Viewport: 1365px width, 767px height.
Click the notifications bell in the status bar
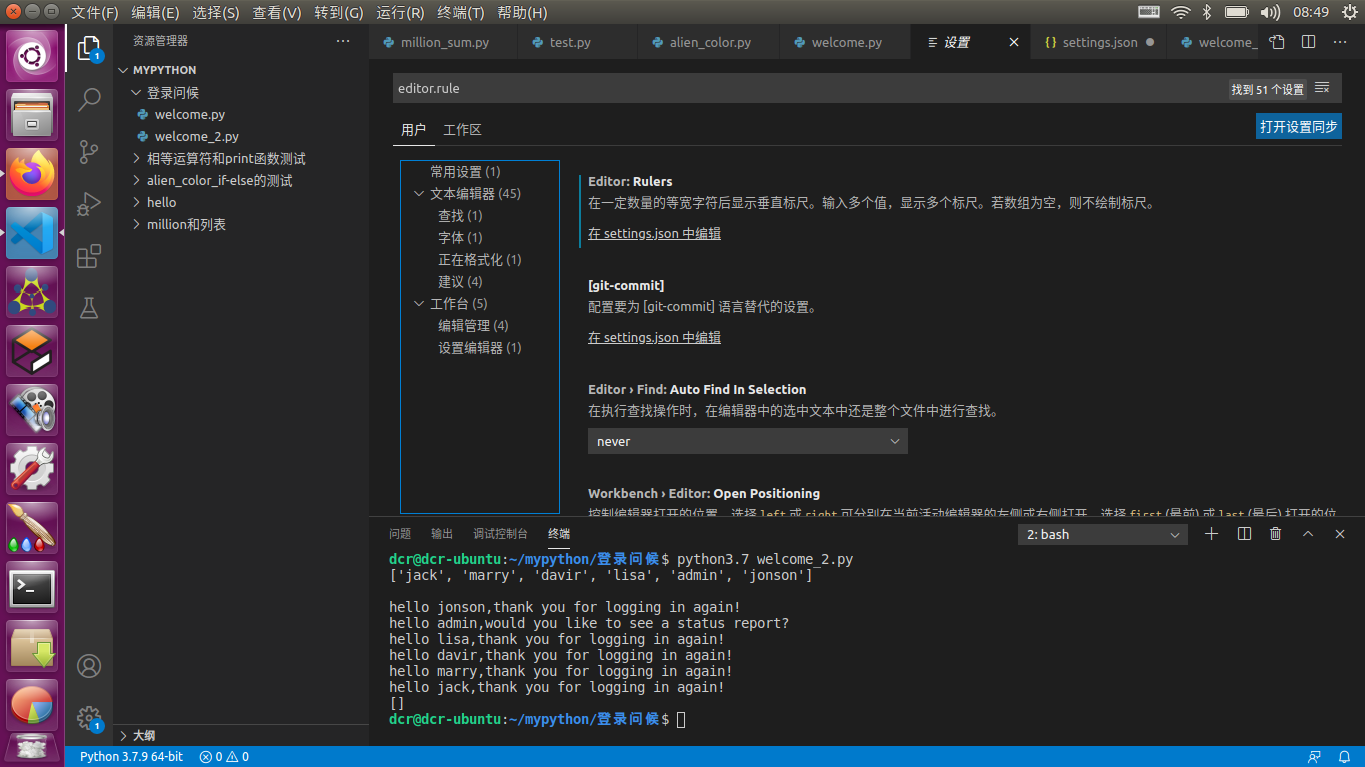[1344, 756]
